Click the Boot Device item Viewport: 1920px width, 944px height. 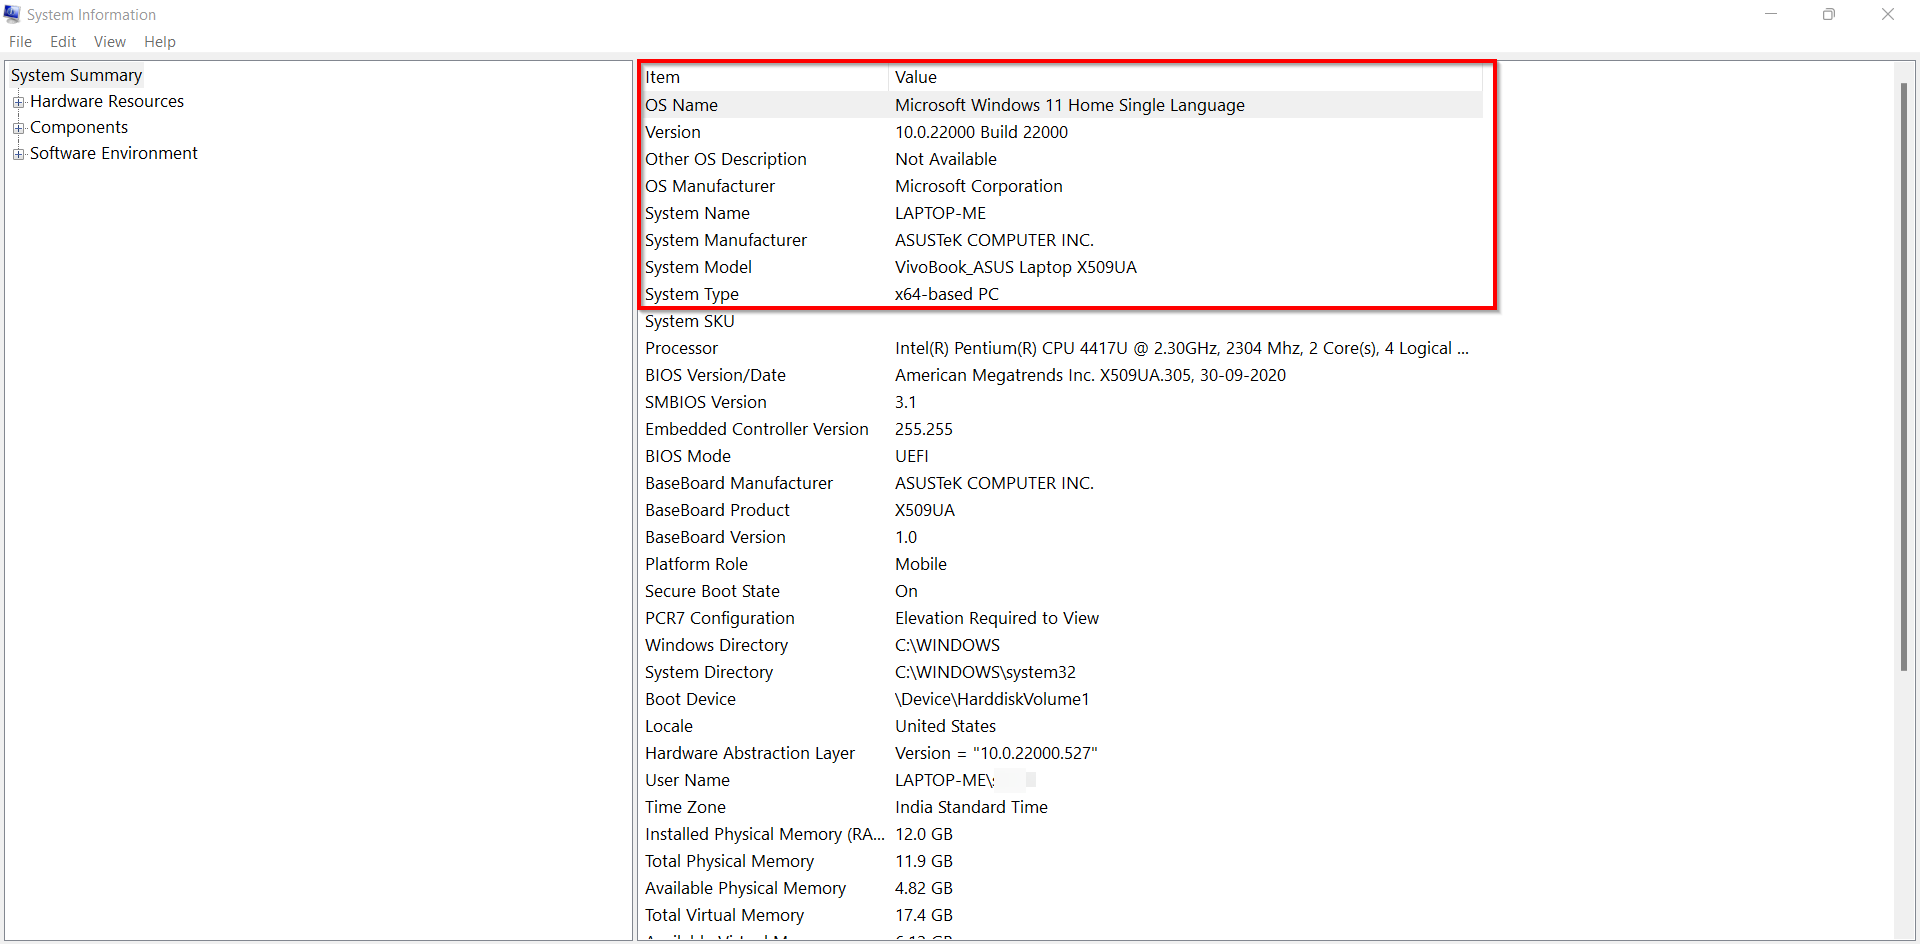click(690, 699)
